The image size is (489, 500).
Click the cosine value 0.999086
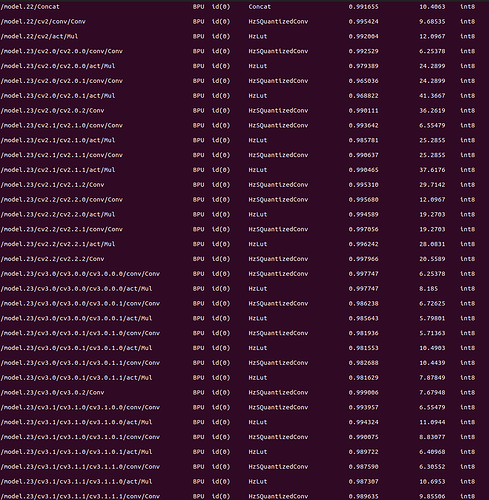coord(363,393)
